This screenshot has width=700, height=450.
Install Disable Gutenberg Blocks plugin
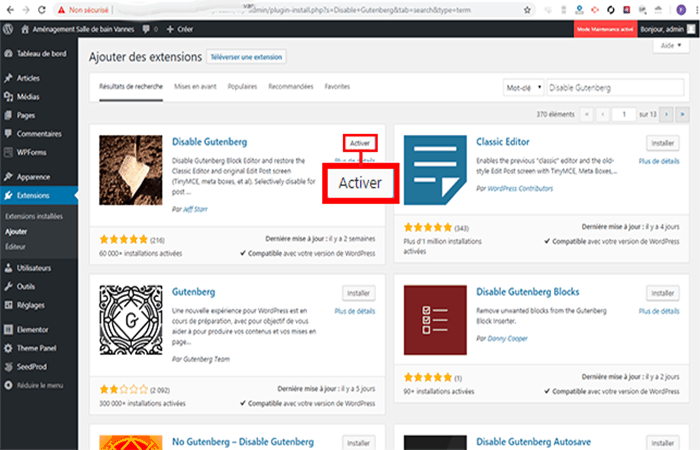pos(662,293)
